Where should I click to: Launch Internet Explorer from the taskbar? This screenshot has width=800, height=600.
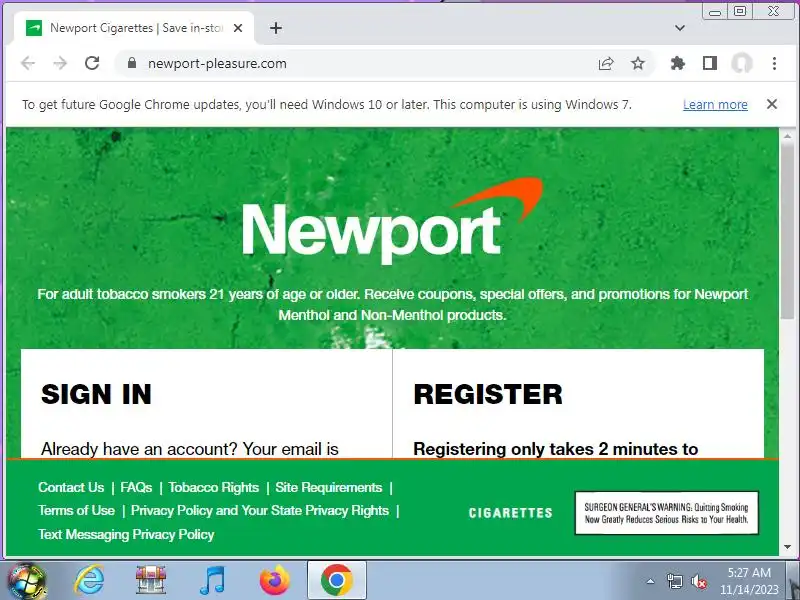89,580
